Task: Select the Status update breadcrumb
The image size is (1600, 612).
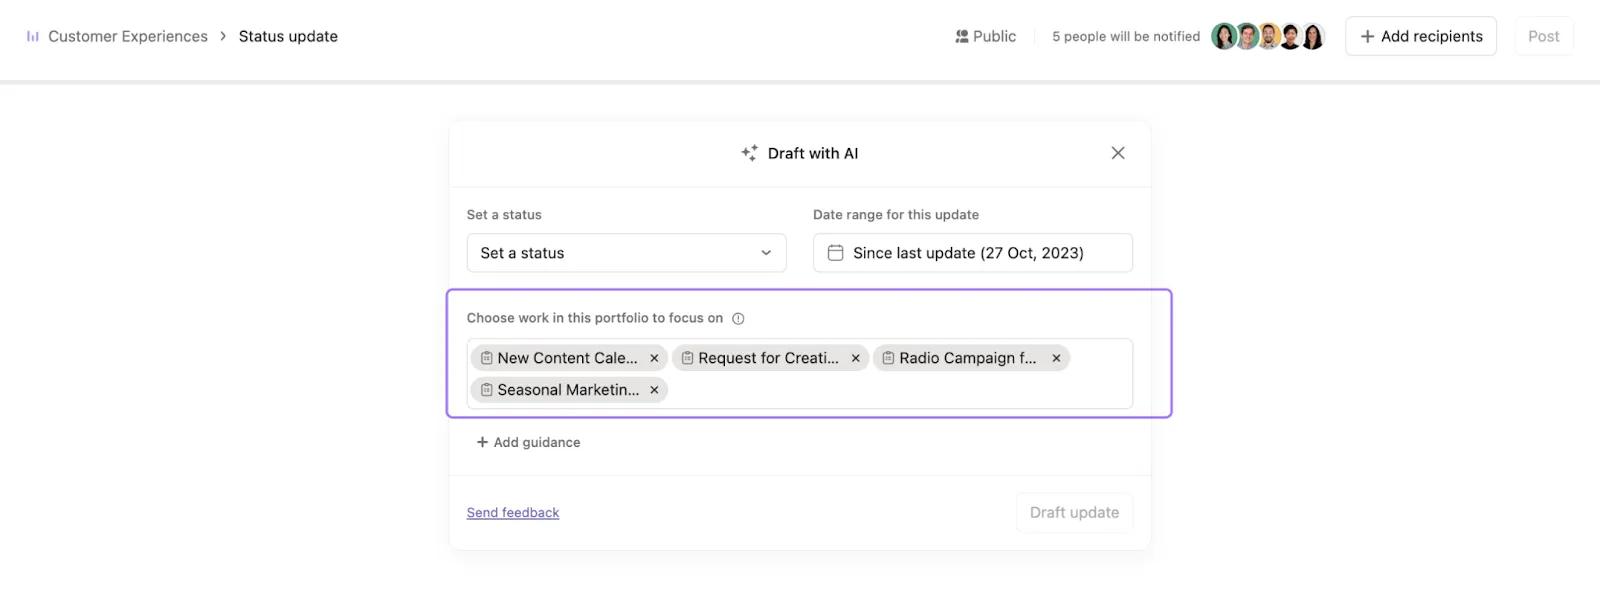Action: coord(288,37)
